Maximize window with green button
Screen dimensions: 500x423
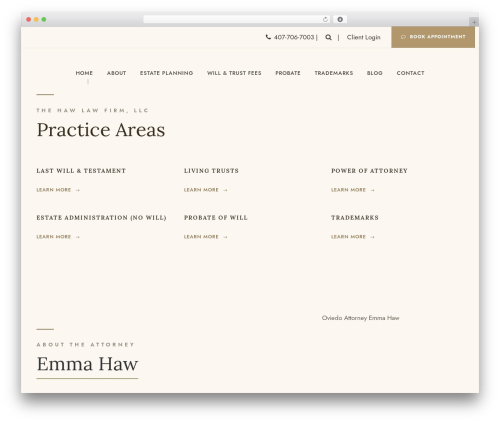[x=44, y=20]
